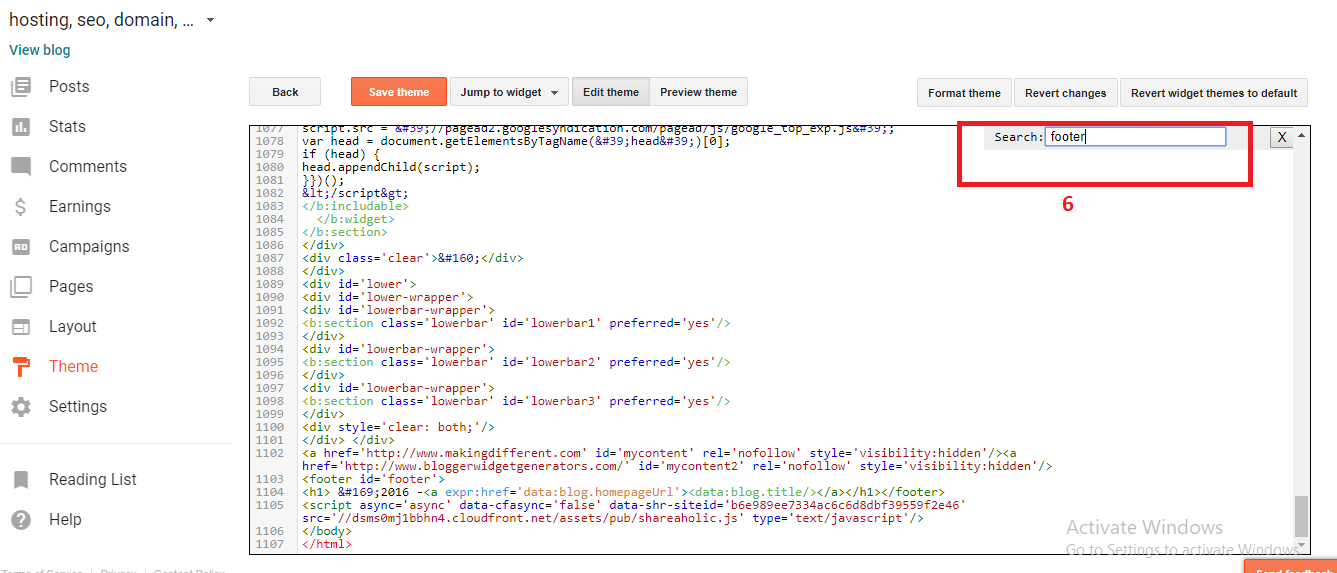Open the Layout icon in sidebar
This screenshot has height=573, width=1337.
coord(21,327)
